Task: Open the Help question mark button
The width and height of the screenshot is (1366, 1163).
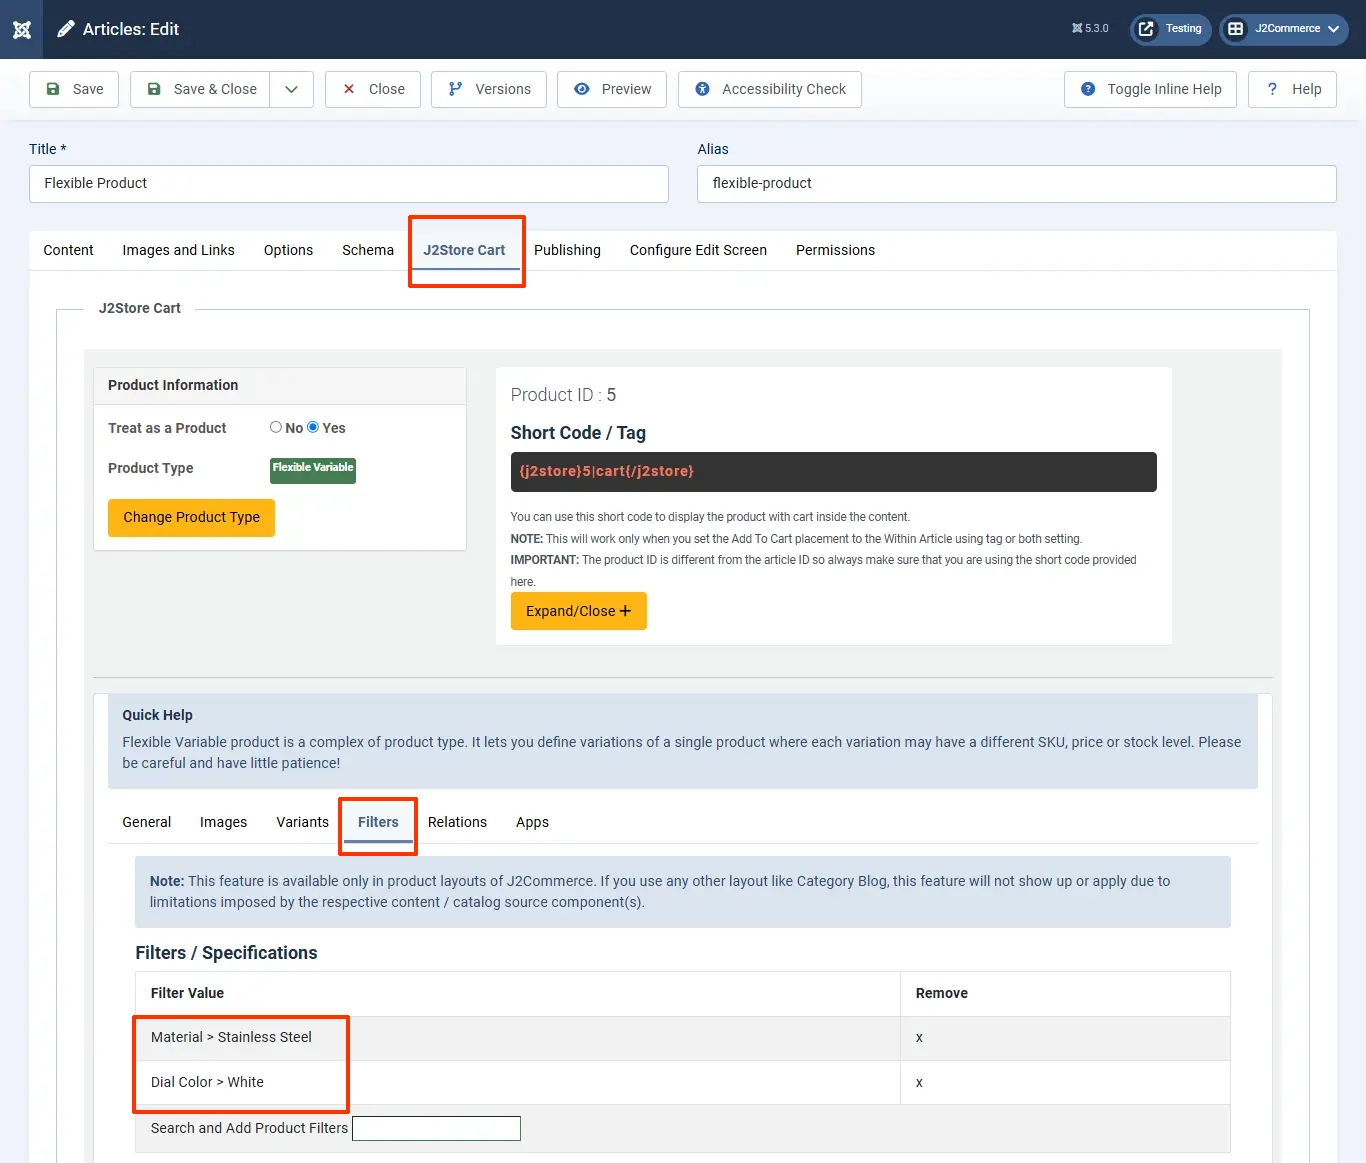Action: (x=1292, y=89)
